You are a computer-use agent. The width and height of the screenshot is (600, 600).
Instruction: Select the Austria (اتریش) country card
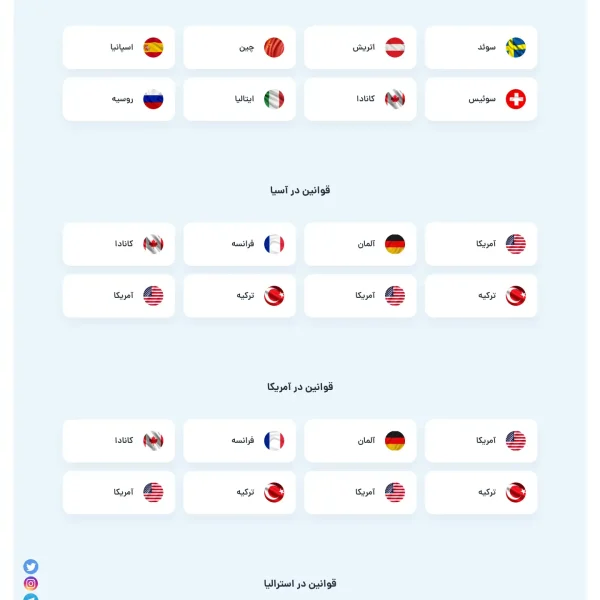[360, 47]
